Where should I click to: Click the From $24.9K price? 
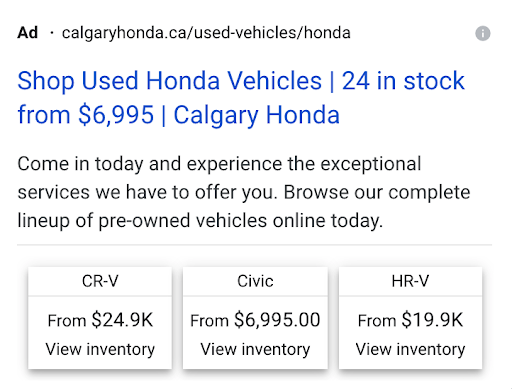pos(100,320)
